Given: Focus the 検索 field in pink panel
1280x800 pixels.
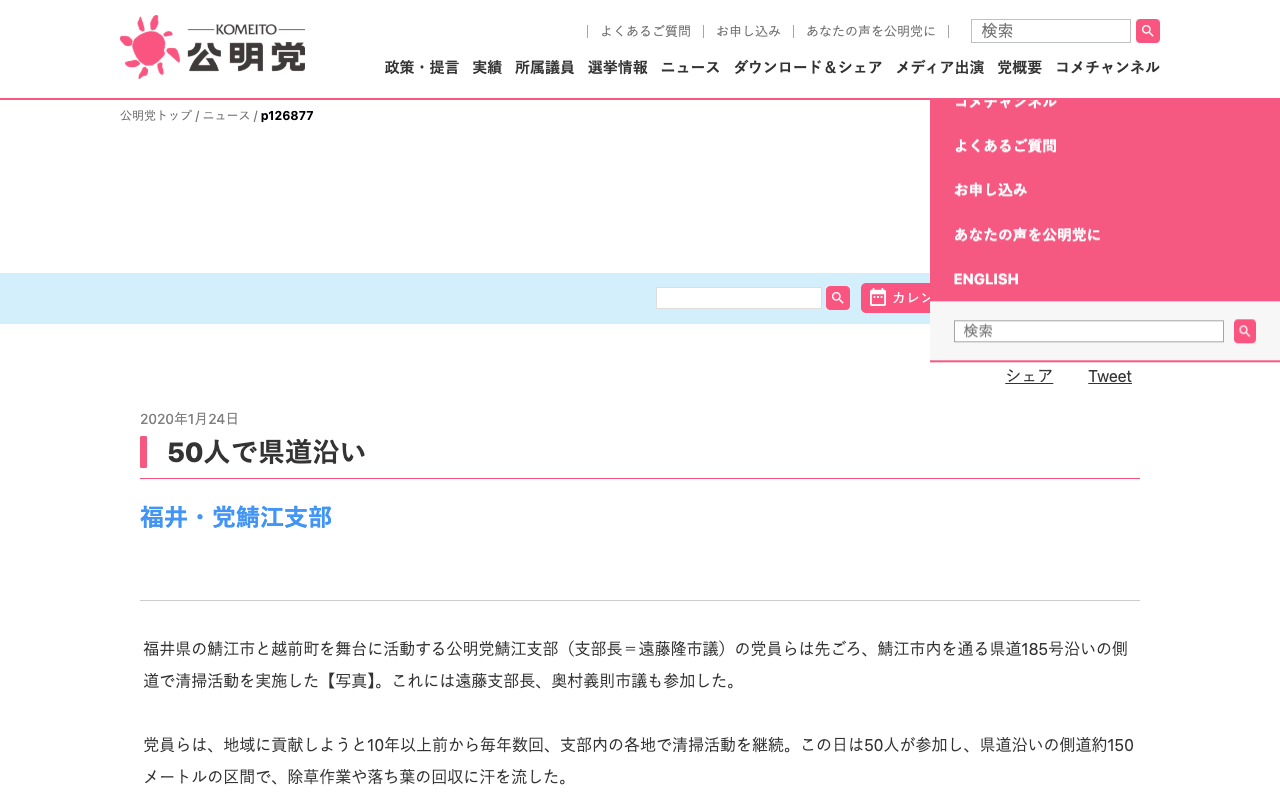Looking at the screenshot, I should [x=1089, y=331].
